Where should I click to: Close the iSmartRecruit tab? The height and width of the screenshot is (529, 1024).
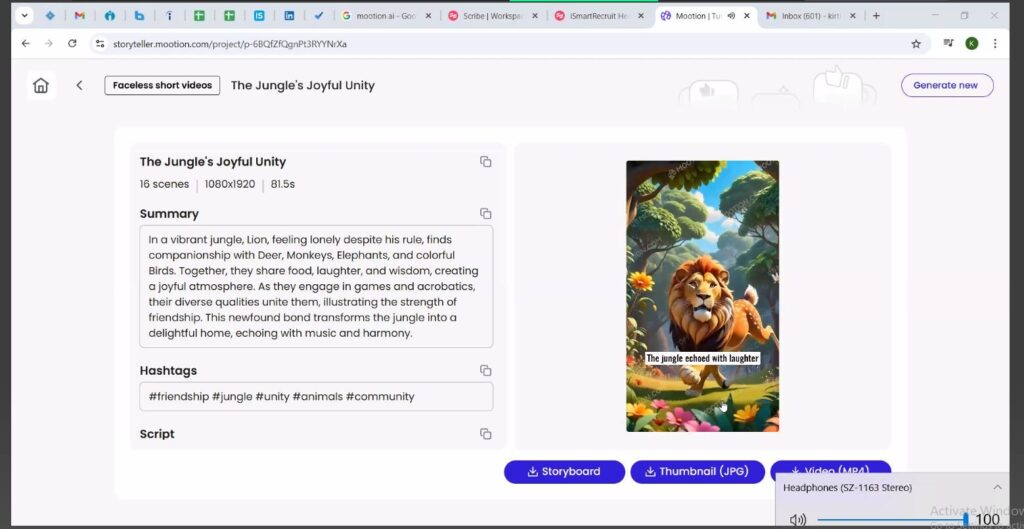[x=641, y=16]
